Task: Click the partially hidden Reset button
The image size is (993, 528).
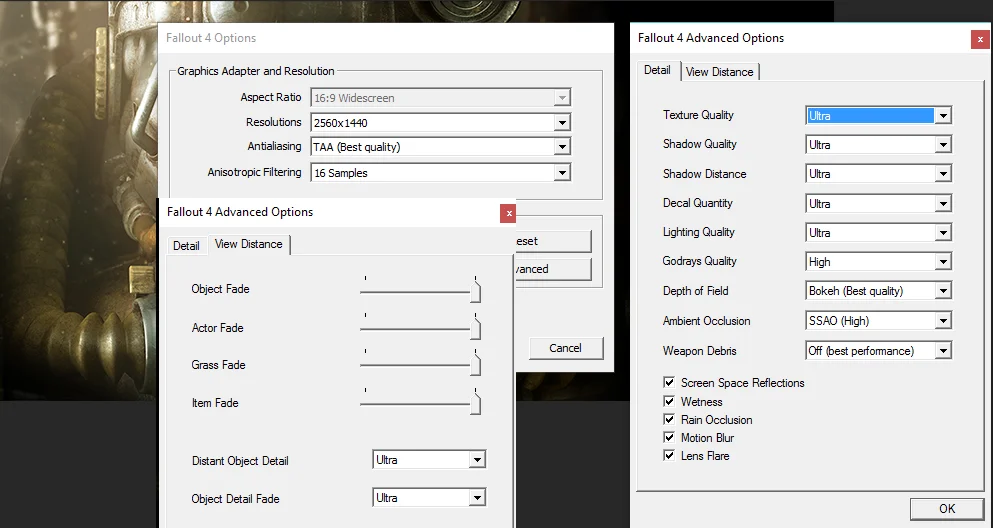Action: click(553, 241)
